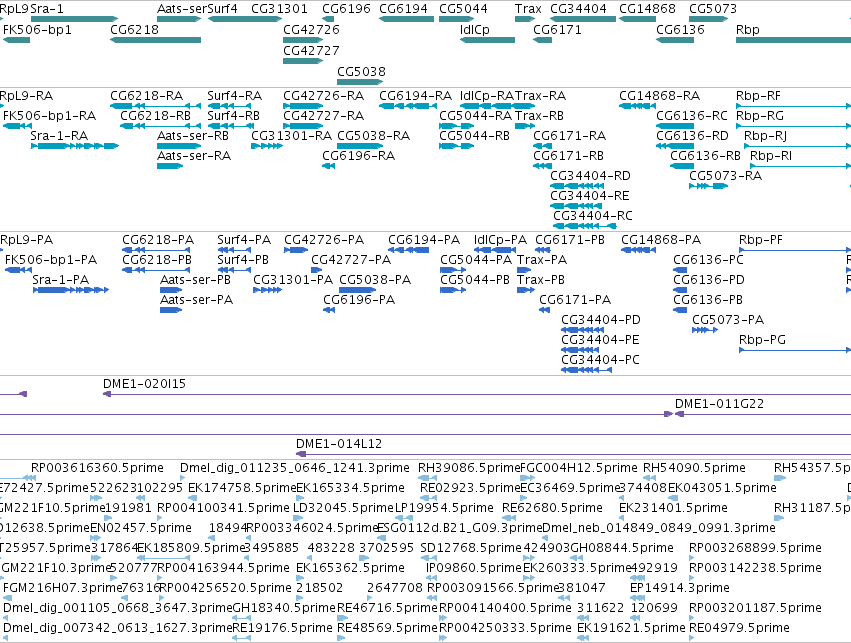Viewport: 851px width, 643px height.
Task: Click the CG31301-PA protein glyph
Action: pyautogui.click(x=268, y=290)
